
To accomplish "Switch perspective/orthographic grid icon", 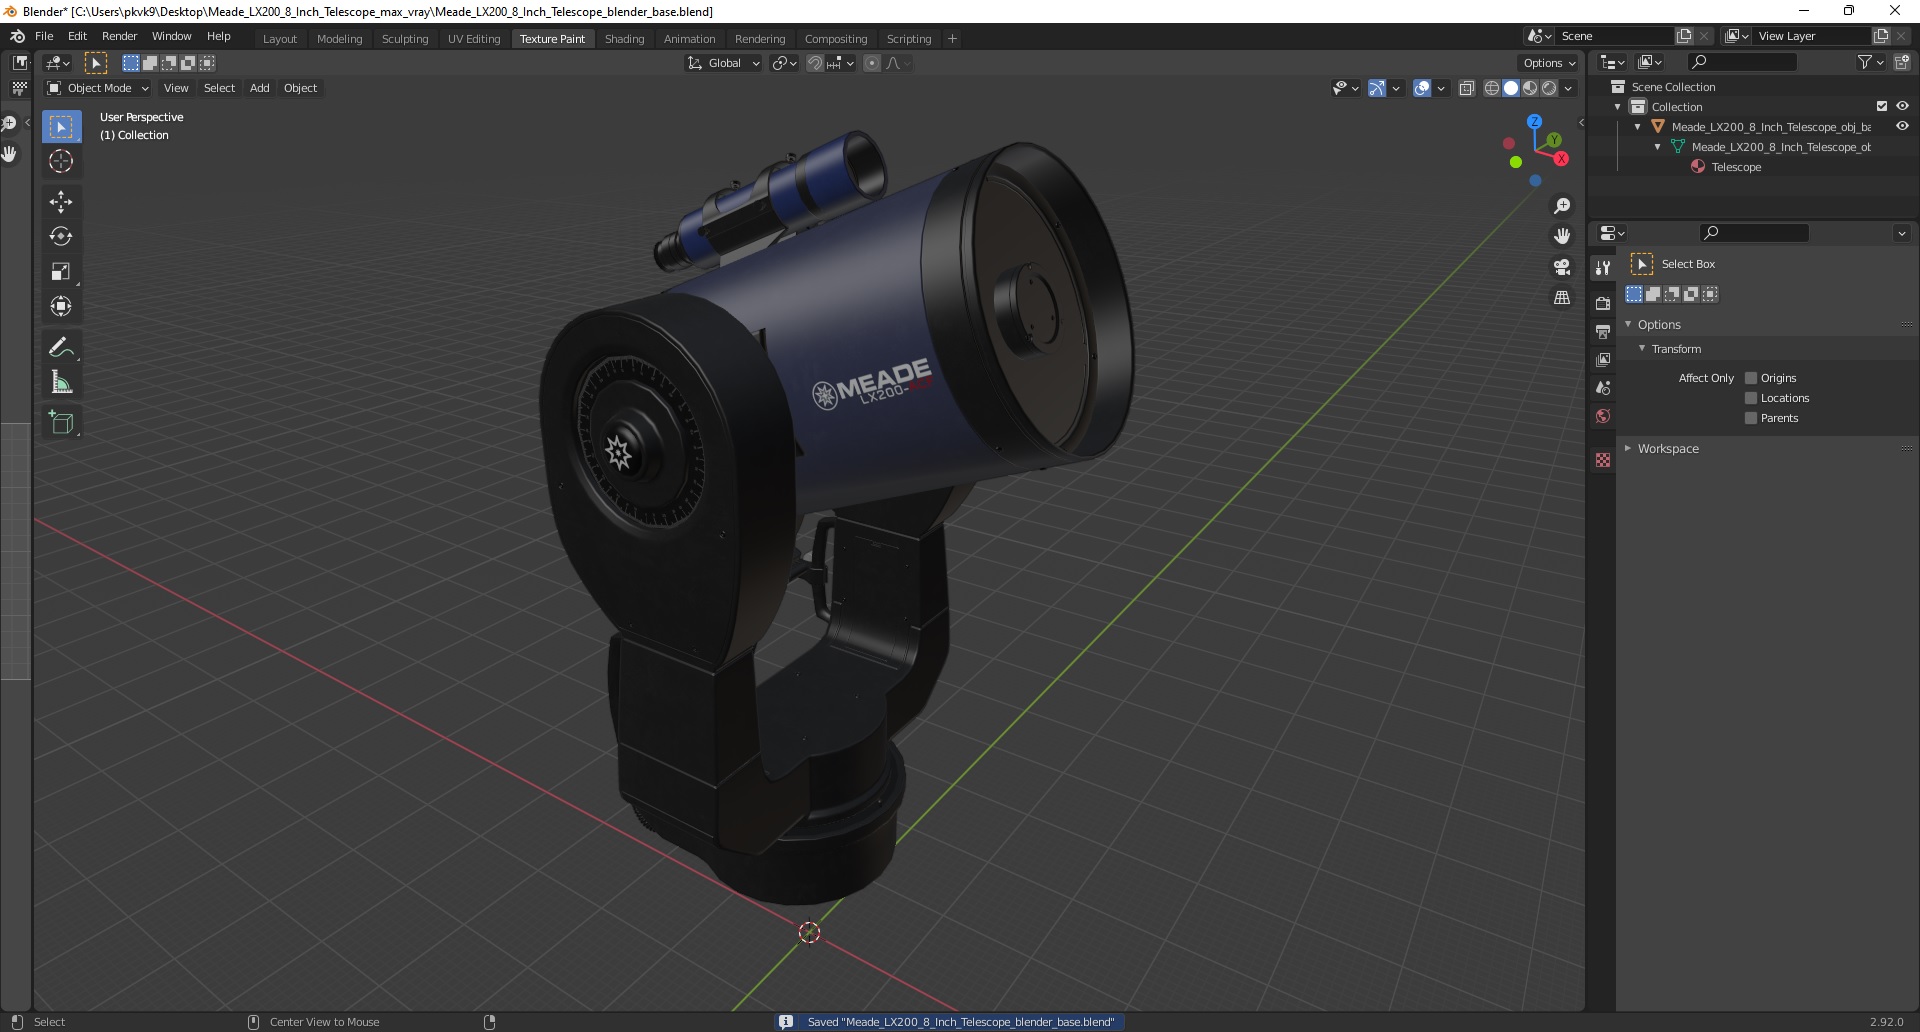I will pos(1562,298).
